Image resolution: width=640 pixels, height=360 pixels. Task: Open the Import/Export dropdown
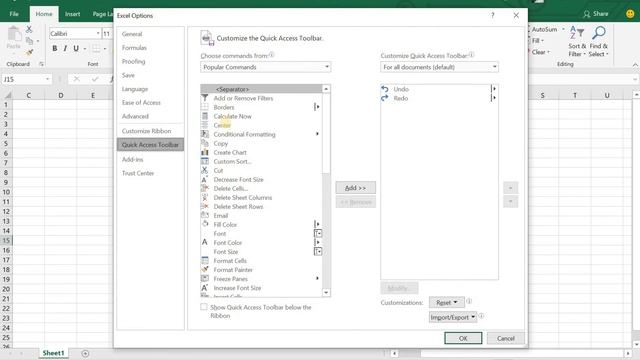coord(453,317)
